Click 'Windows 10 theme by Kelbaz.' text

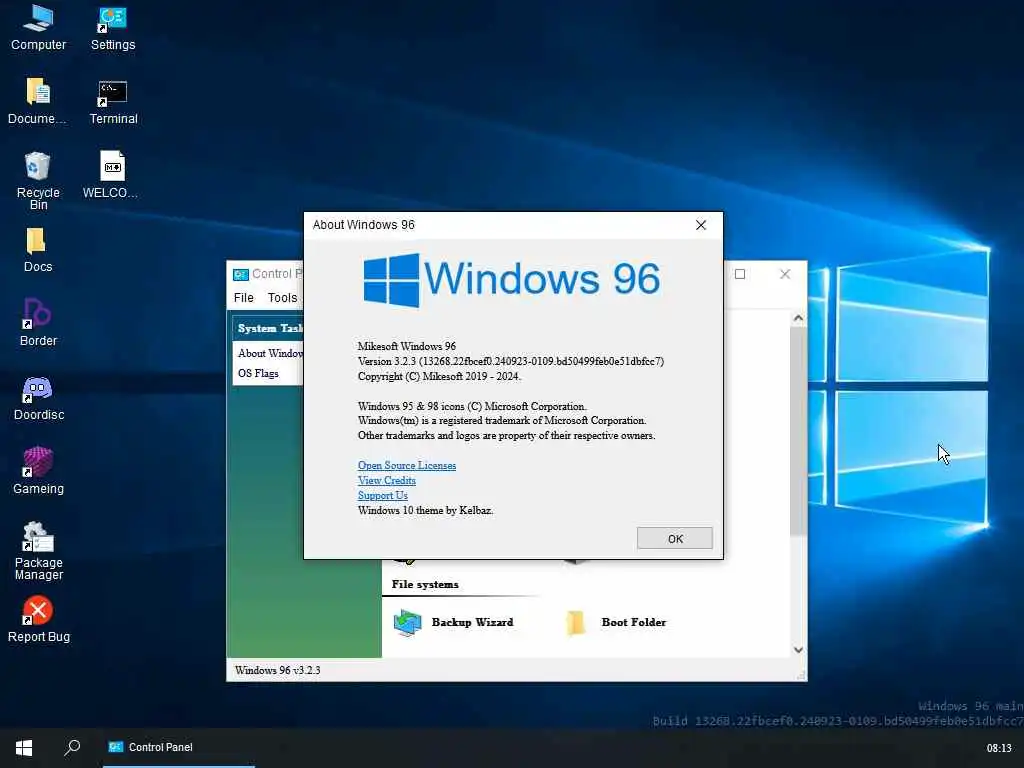(425, 511)
